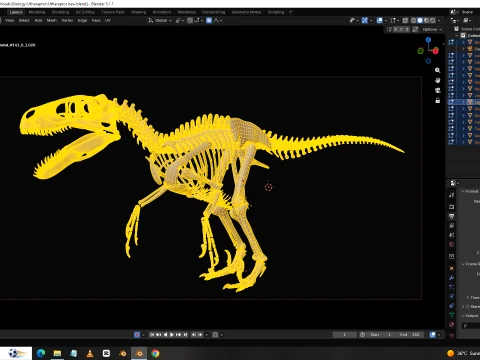This screenshot has width=480, height=360.
Task: Open the pivot point dropdown
Action: pyautogui.click(x=180, y=20)
